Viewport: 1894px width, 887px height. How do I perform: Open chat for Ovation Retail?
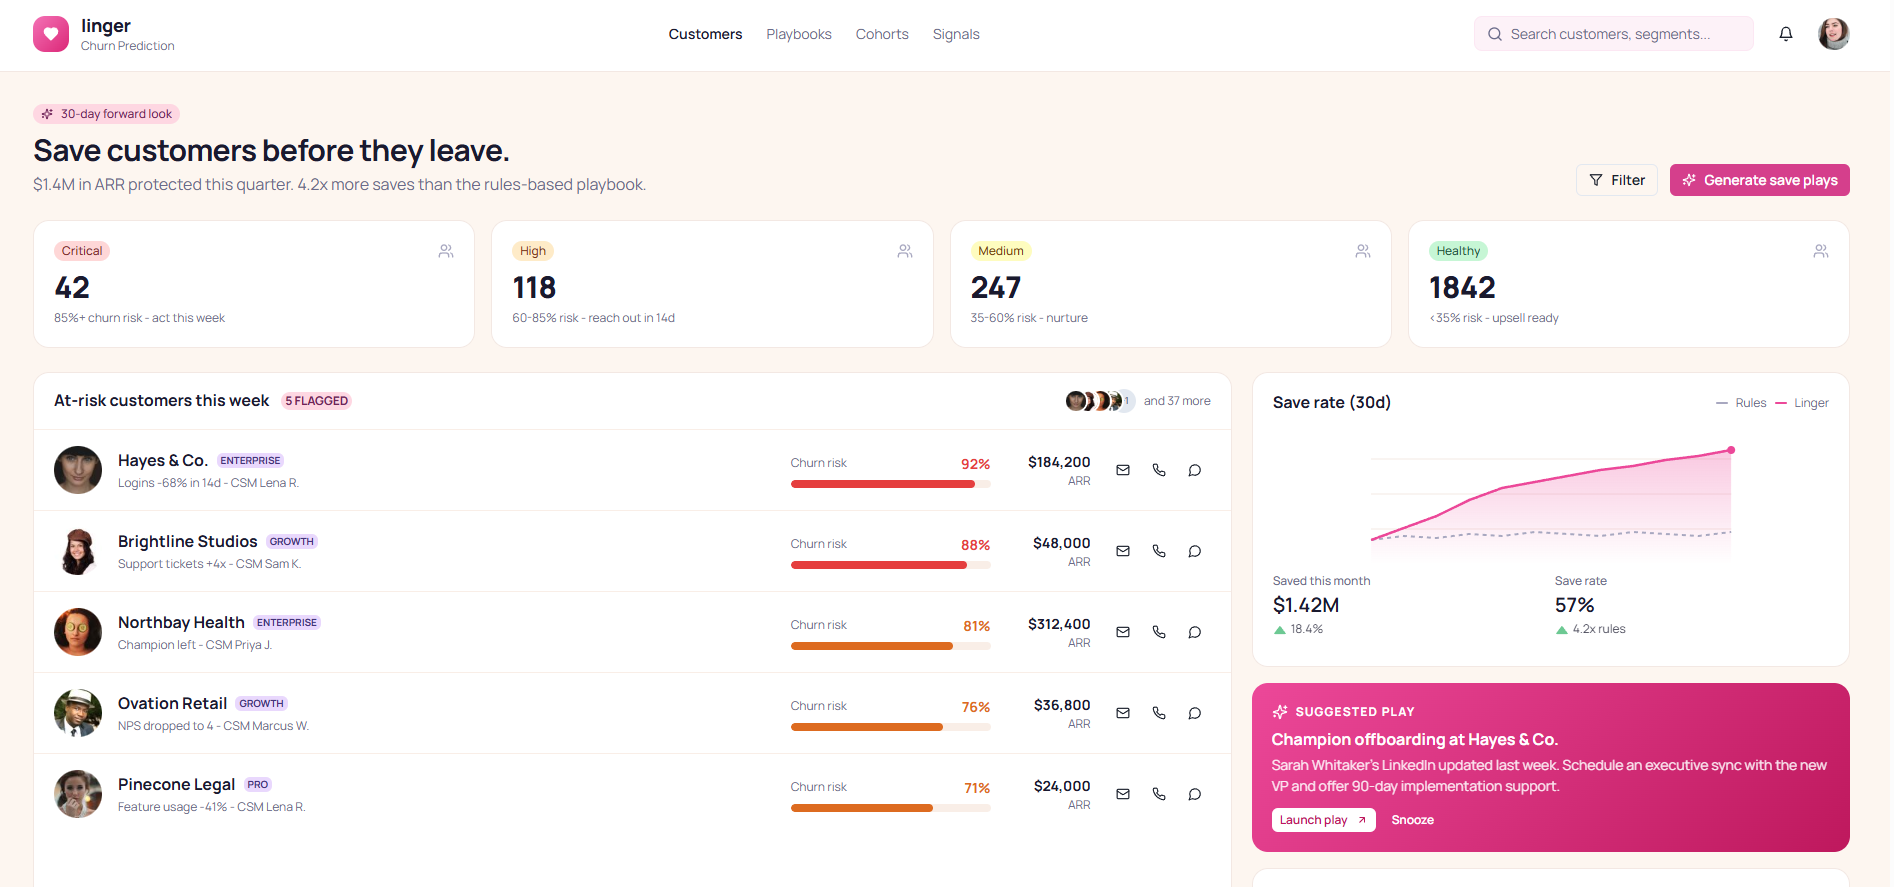coord(1195,713)
